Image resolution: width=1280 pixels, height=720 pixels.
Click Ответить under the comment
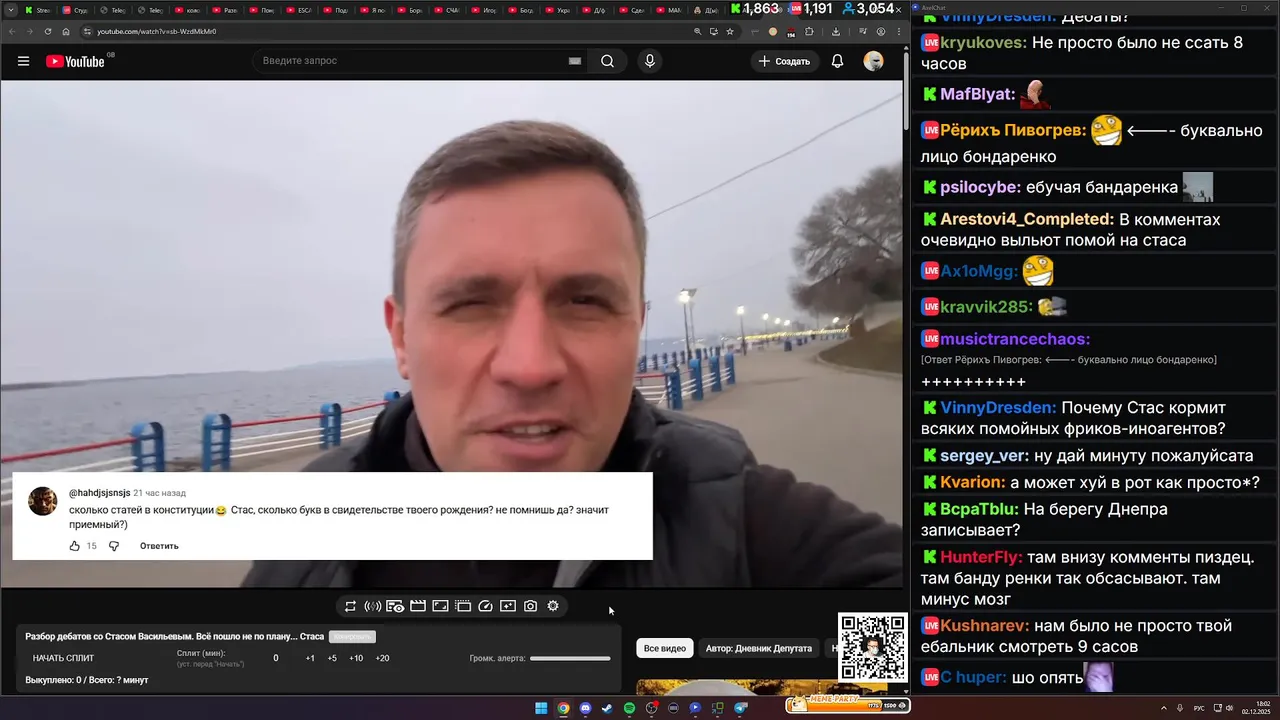coord(159,546)
